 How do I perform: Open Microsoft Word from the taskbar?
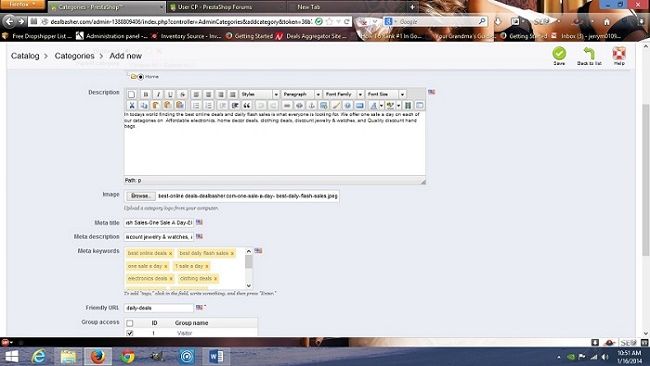click(x=216, y=356)
